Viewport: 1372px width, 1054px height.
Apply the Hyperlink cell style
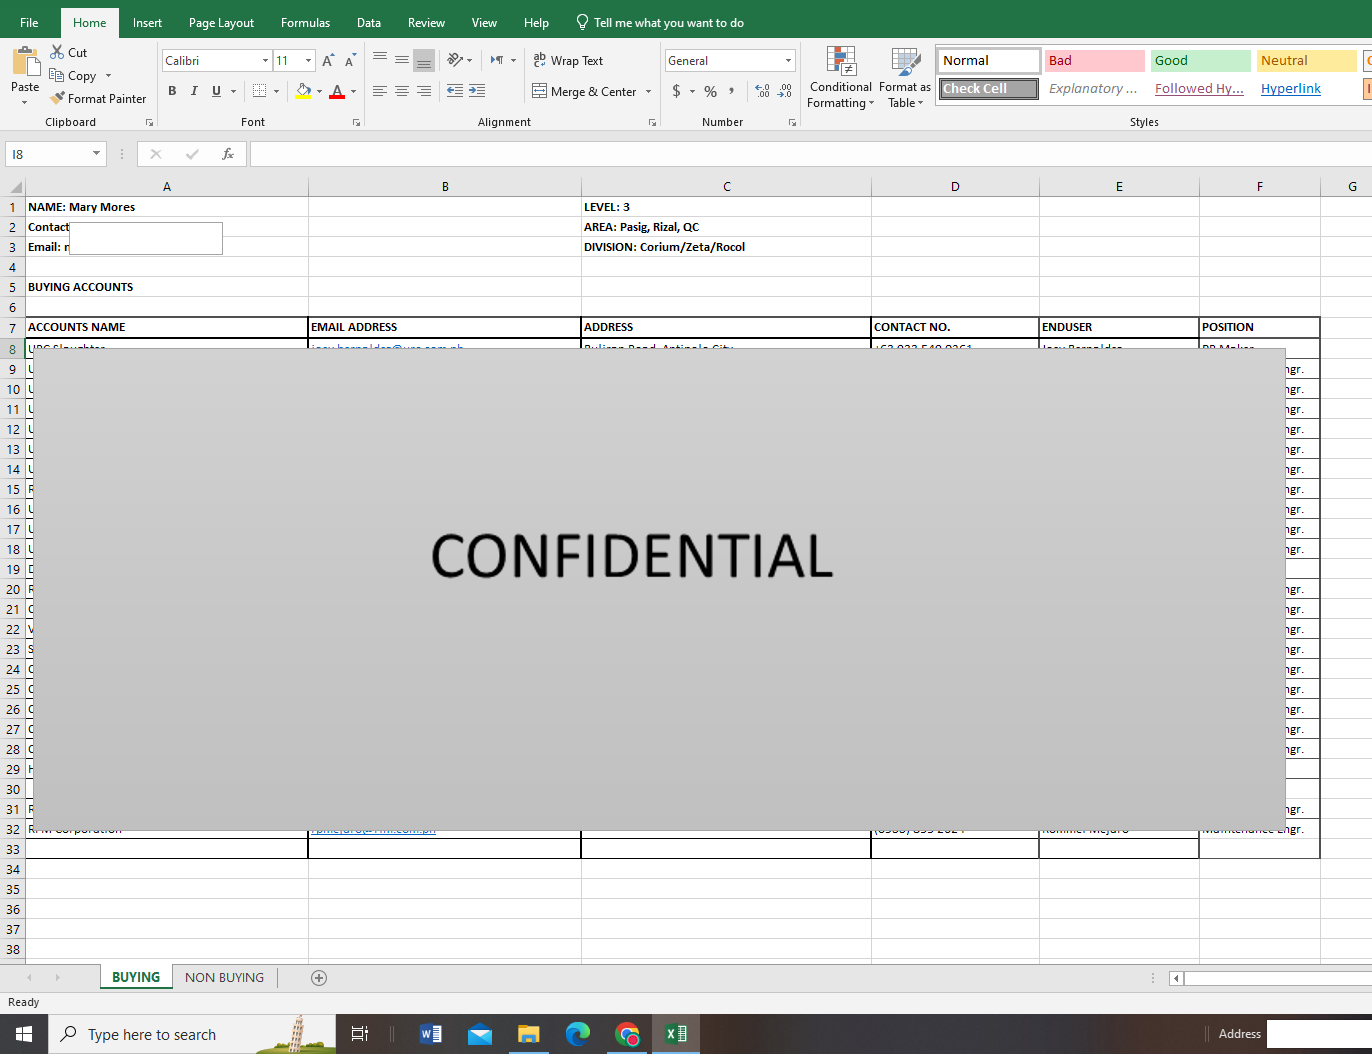(x=1306, y=89)
